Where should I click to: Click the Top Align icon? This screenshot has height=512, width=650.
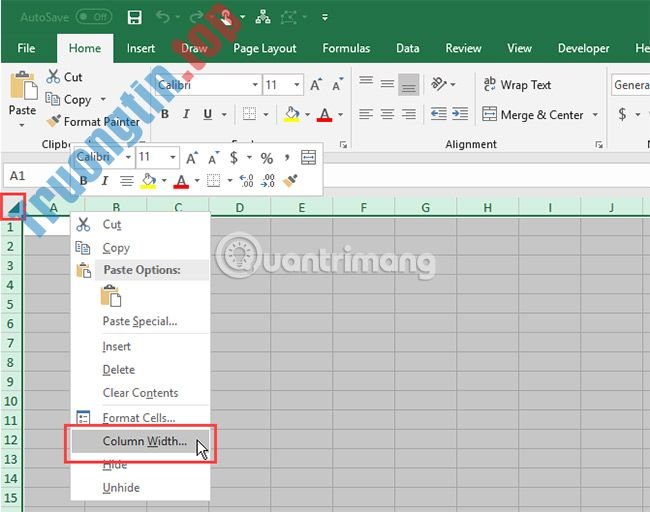point(366,80)
